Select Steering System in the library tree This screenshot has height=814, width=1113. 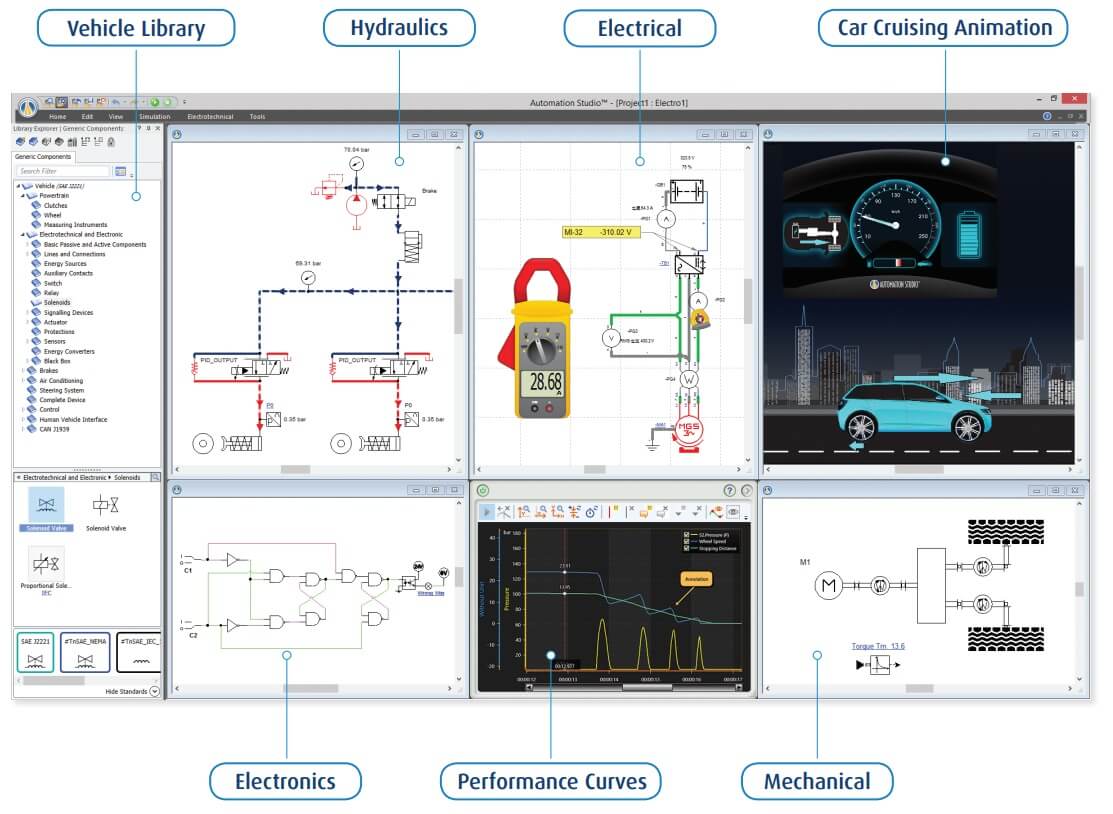tap(62, 390)
